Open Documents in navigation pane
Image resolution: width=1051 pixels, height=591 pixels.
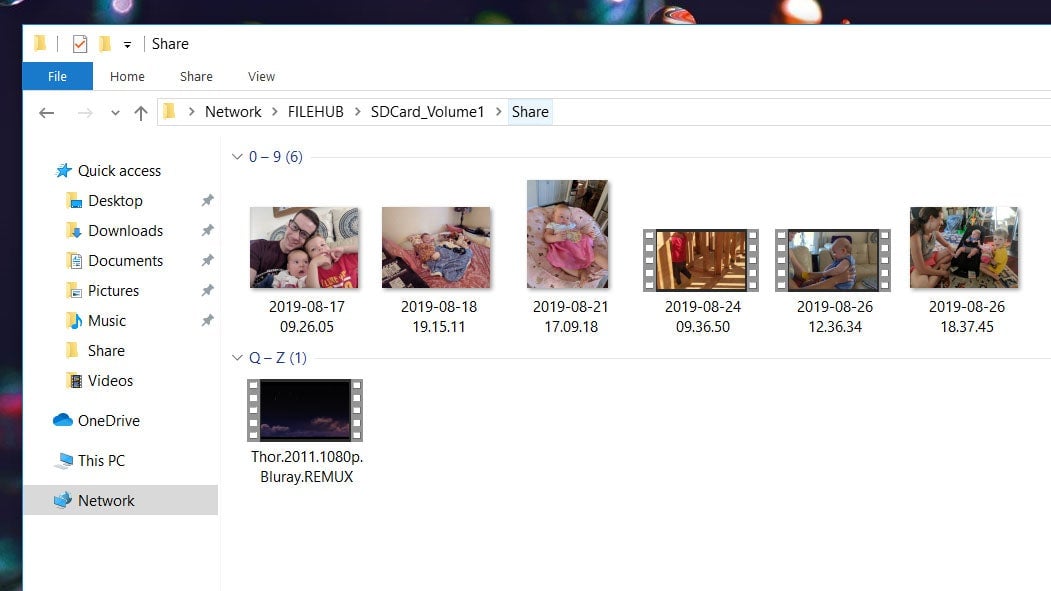point(125,261)
